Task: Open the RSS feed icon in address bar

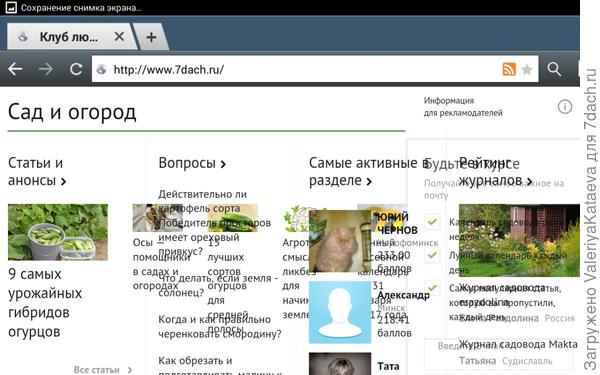Action: tap(509, 69)
